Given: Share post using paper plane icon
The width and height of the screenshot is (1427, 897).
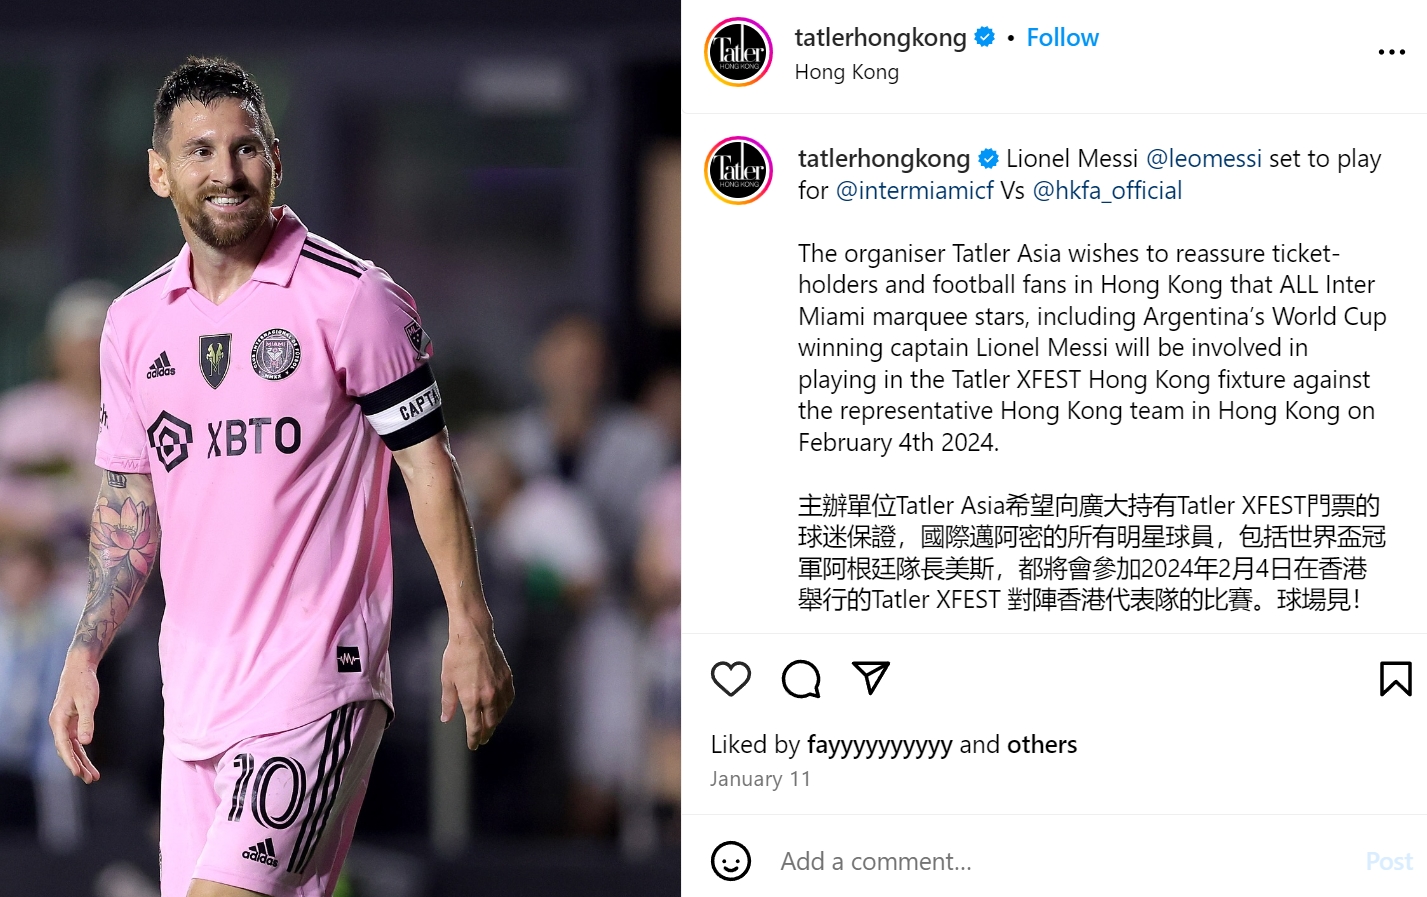Looking at the screenshot, I should pyautogui.click(x=871, y=678).
